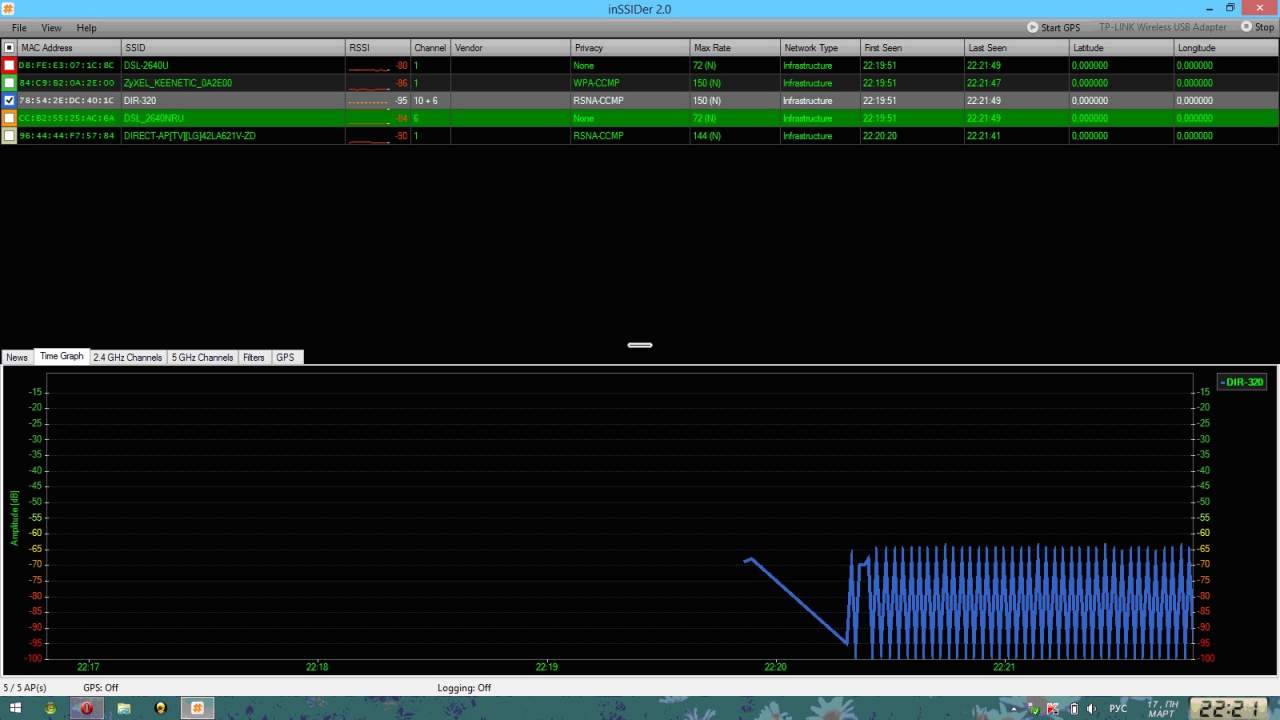
Task: Click the Longitude column header
Action: pos(1227,47)
